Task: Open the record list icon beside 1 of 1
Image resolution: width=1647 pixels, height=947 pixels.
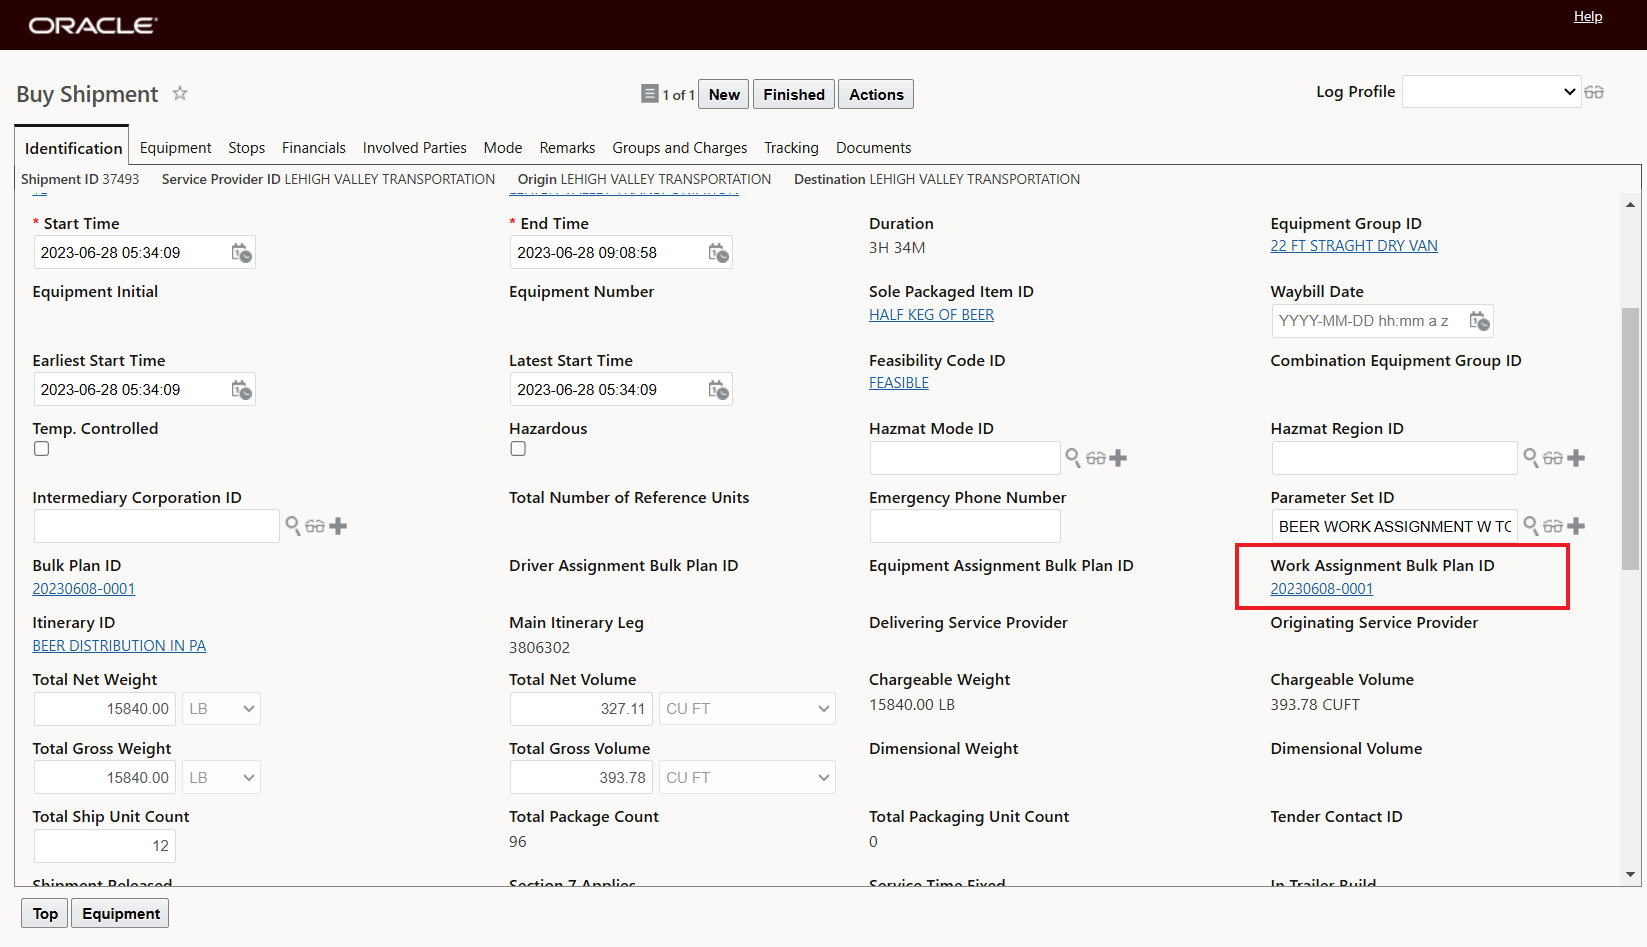Action: click(x=649, y=94)
